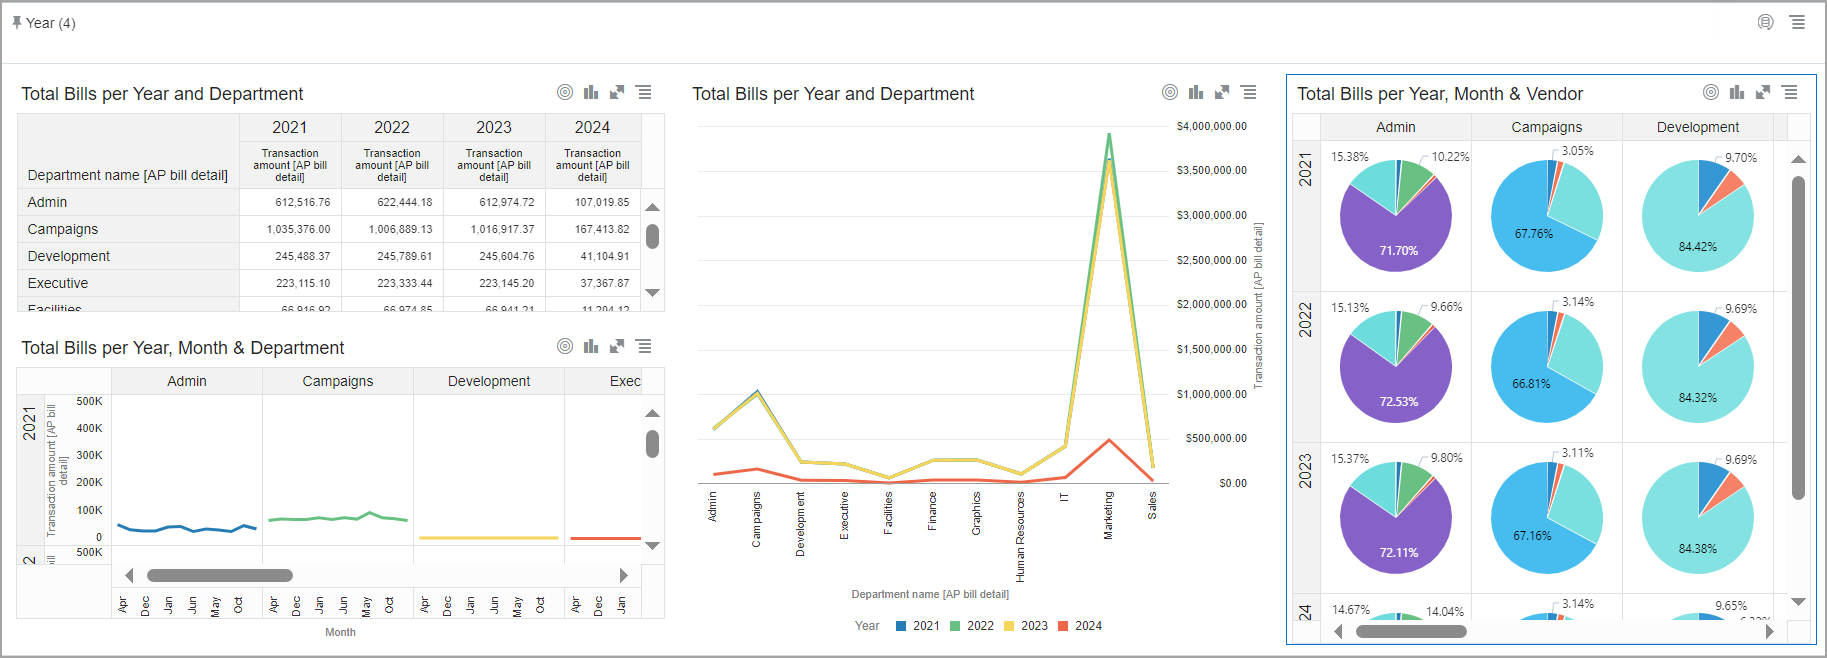Image resolution: width=1827 pixels, height=658 pixels.
Task: Toggle the 2024 series in the line chart legend
Action: point(1079,626)
